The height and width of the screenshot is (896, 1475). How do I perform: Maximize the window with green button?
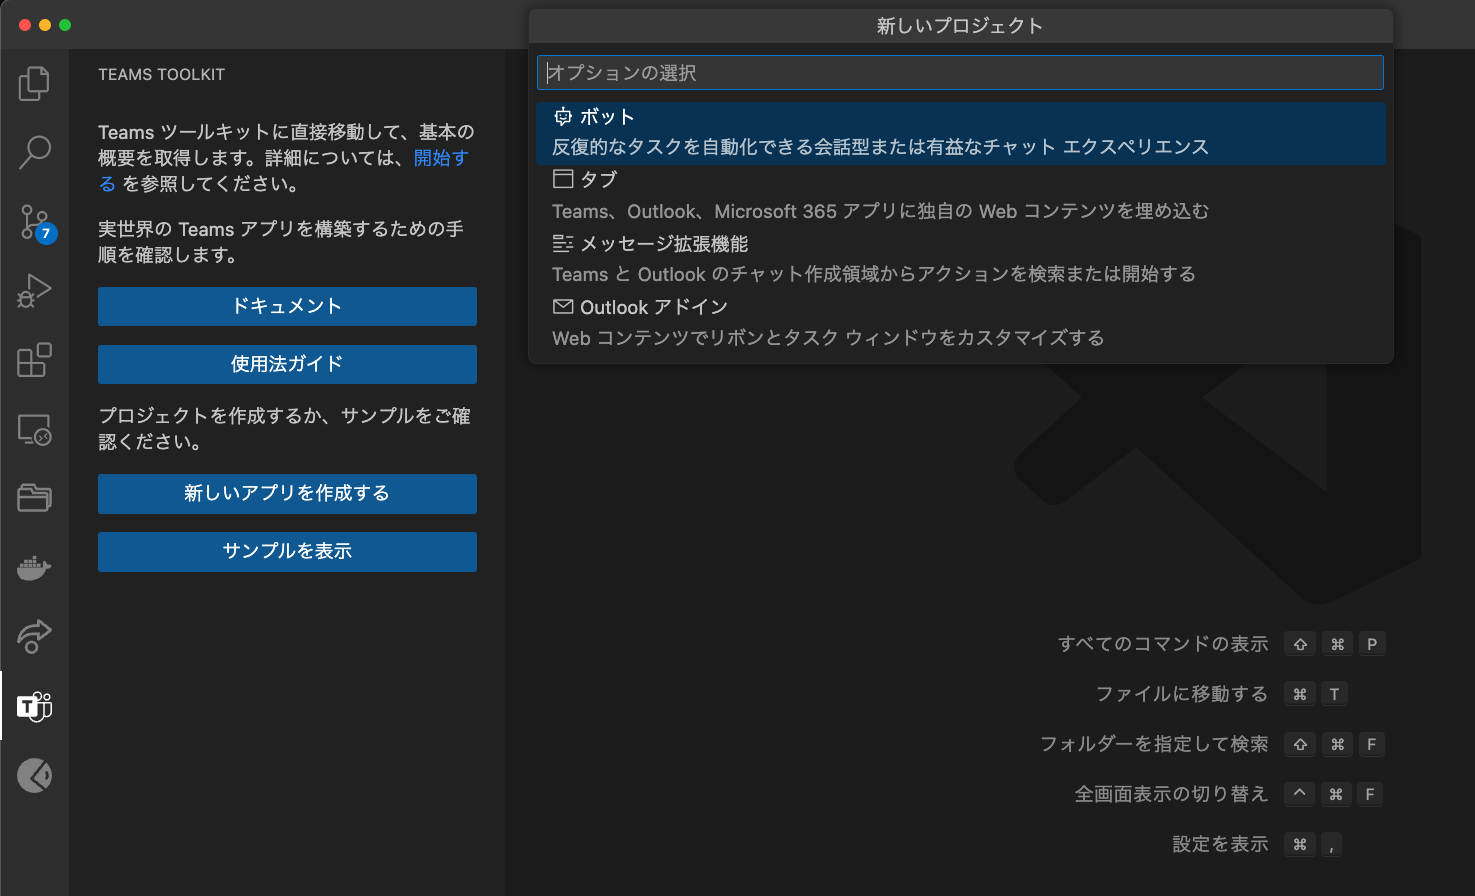pos(65,25)
